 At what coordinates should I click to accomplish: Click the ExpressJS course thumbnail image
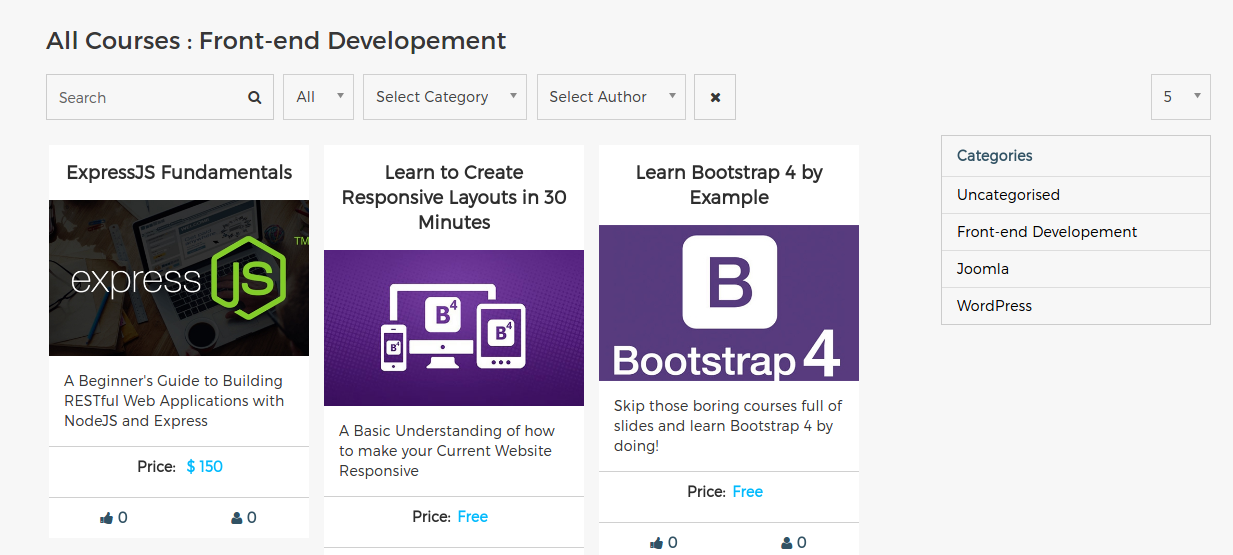[x=179, y=278]
